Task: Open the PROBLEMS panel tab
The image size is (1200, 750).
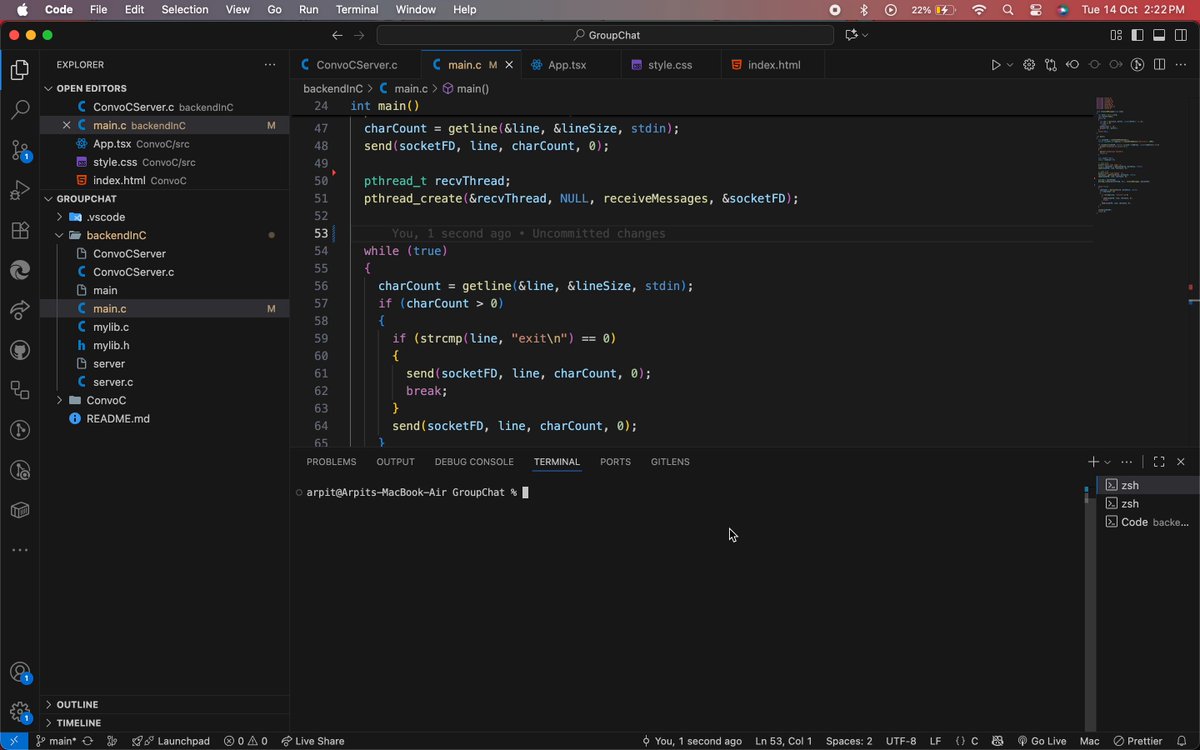Action: tap(331, 462)
